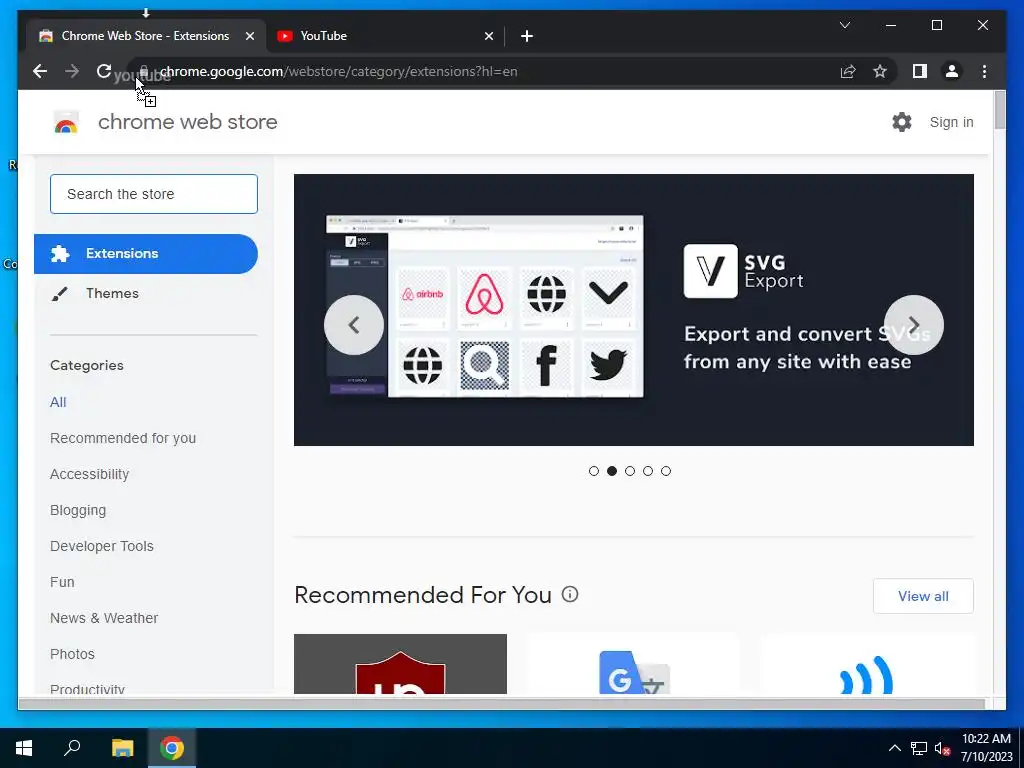Click the Categories heading

coord(87,365)
